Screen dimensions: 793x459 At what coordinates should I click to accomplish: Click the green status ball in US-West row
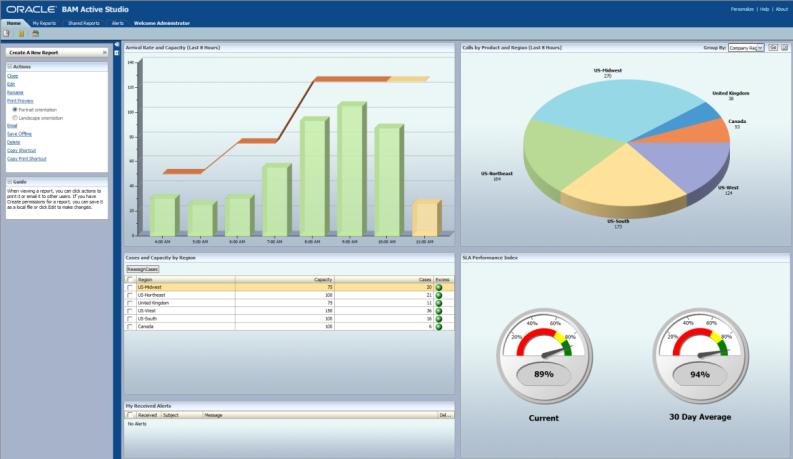(x=438, y=311)
